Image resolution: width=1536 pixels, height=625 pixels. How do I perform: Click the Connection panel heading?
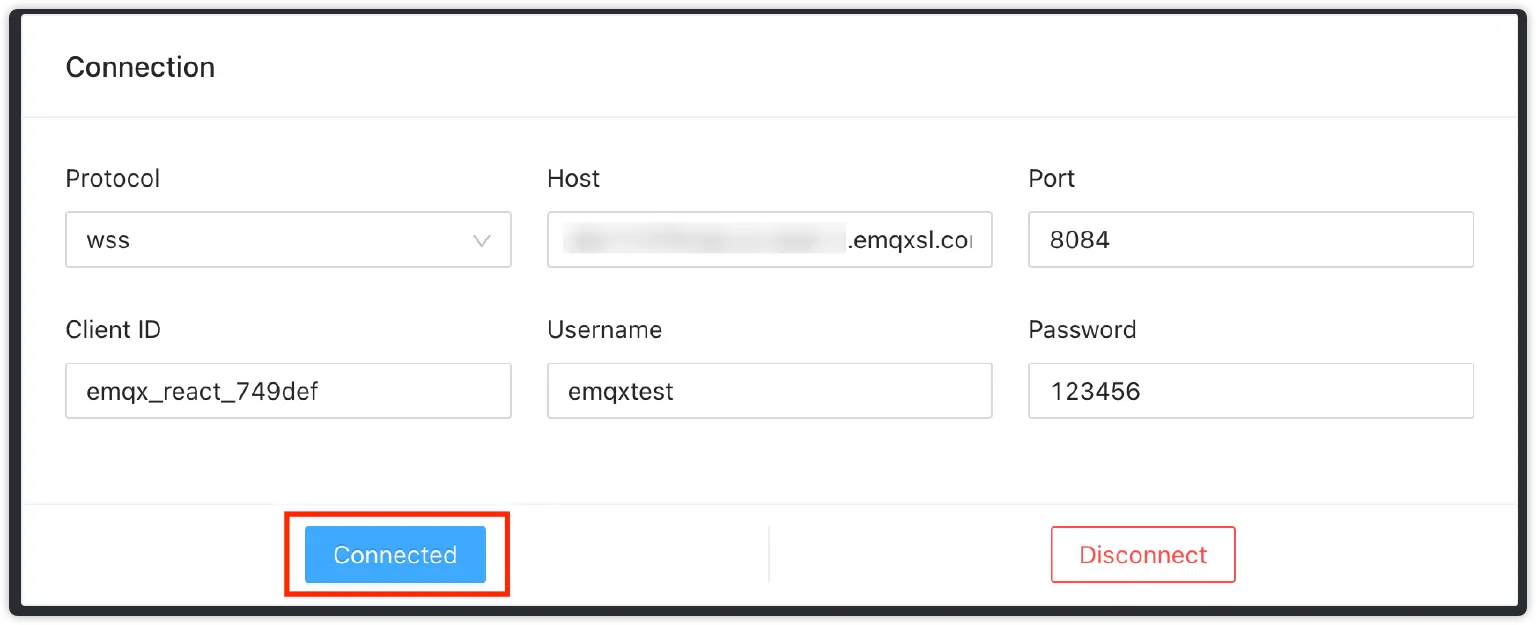click(x=140, y=68)
